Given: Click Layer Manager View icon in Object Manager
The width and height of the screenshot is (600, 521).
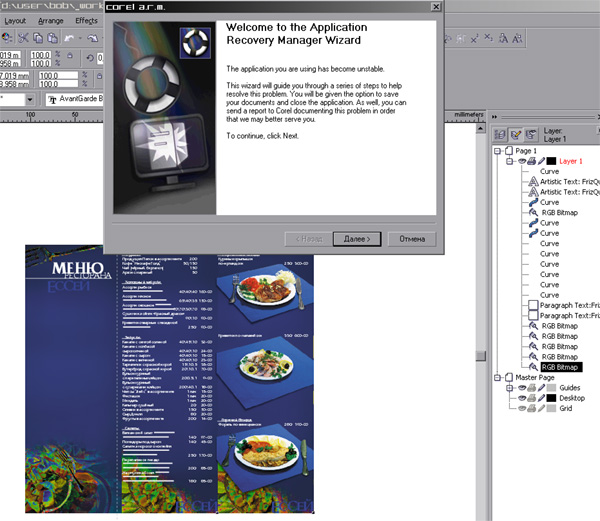Looking at the screenshot, I should tap(531, 135).
